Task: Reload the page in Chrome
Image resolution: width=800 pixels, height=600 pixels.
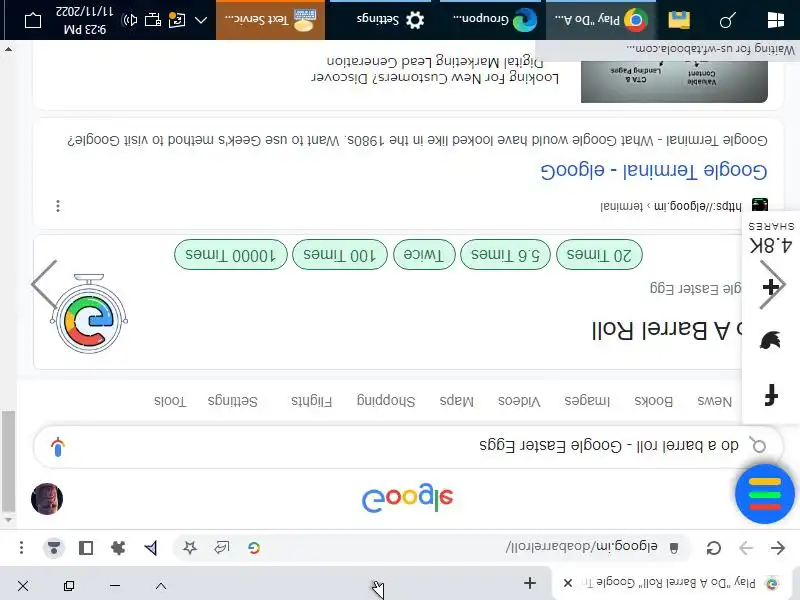Action: (713, 548)
